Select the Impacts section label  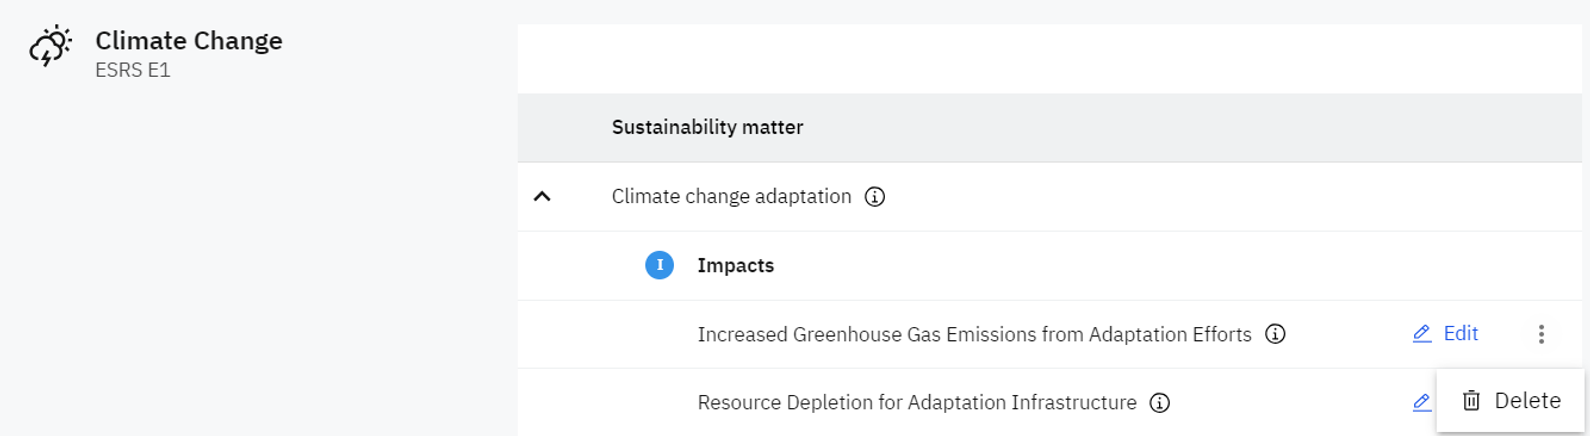tap(735, 265)
